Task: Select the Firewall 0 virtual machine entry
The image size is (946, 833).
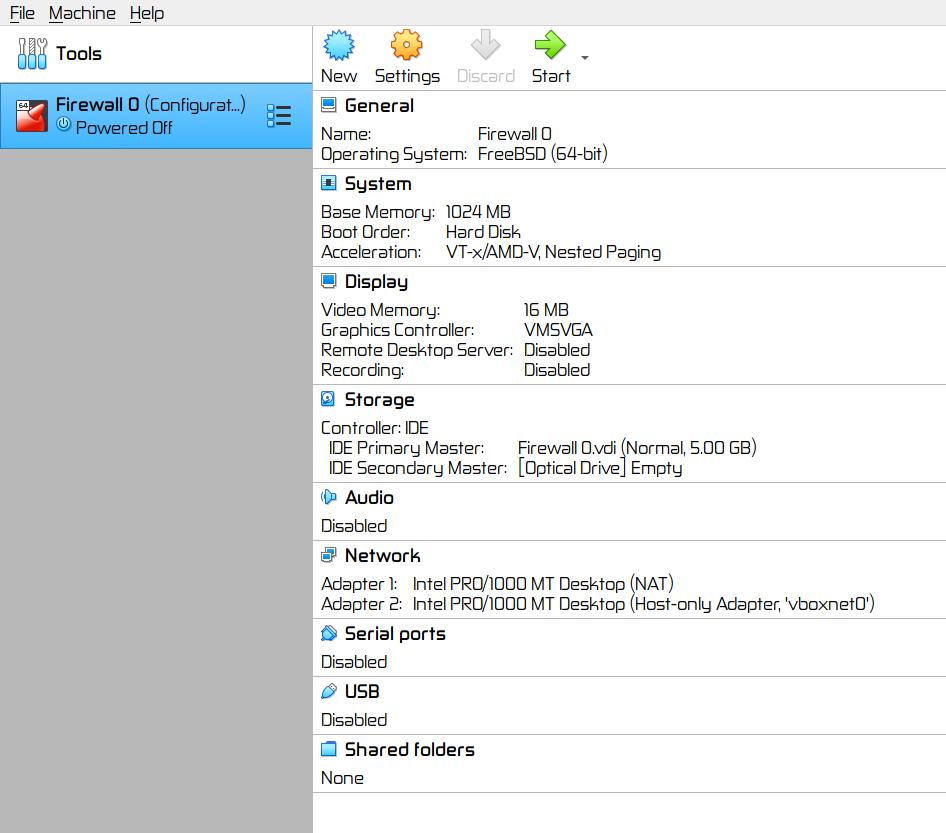Action: (x=150, y=116)
